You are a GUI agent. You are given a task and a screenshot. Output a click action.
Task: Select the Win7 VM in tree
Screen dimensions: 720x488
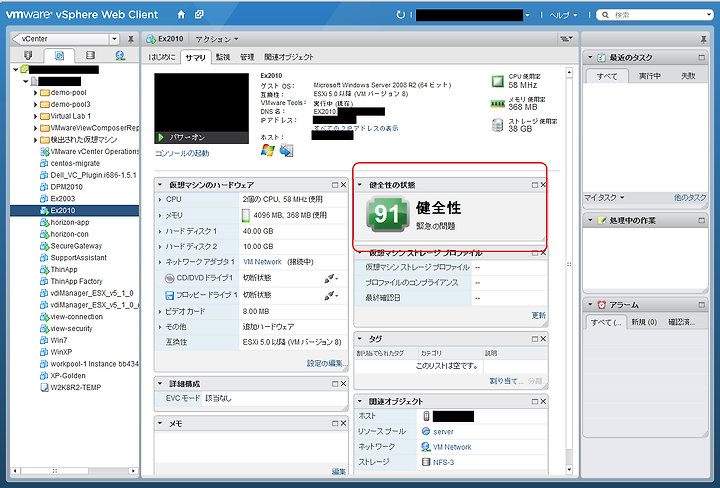[x=59, y=340]
